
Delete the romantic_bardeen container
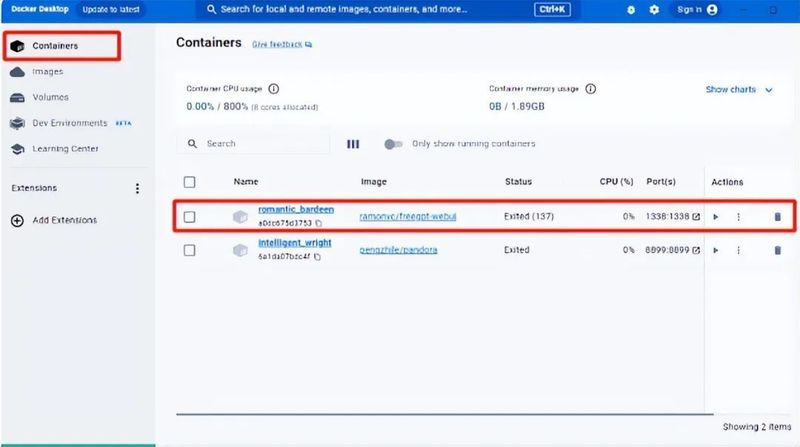(778, 217)
